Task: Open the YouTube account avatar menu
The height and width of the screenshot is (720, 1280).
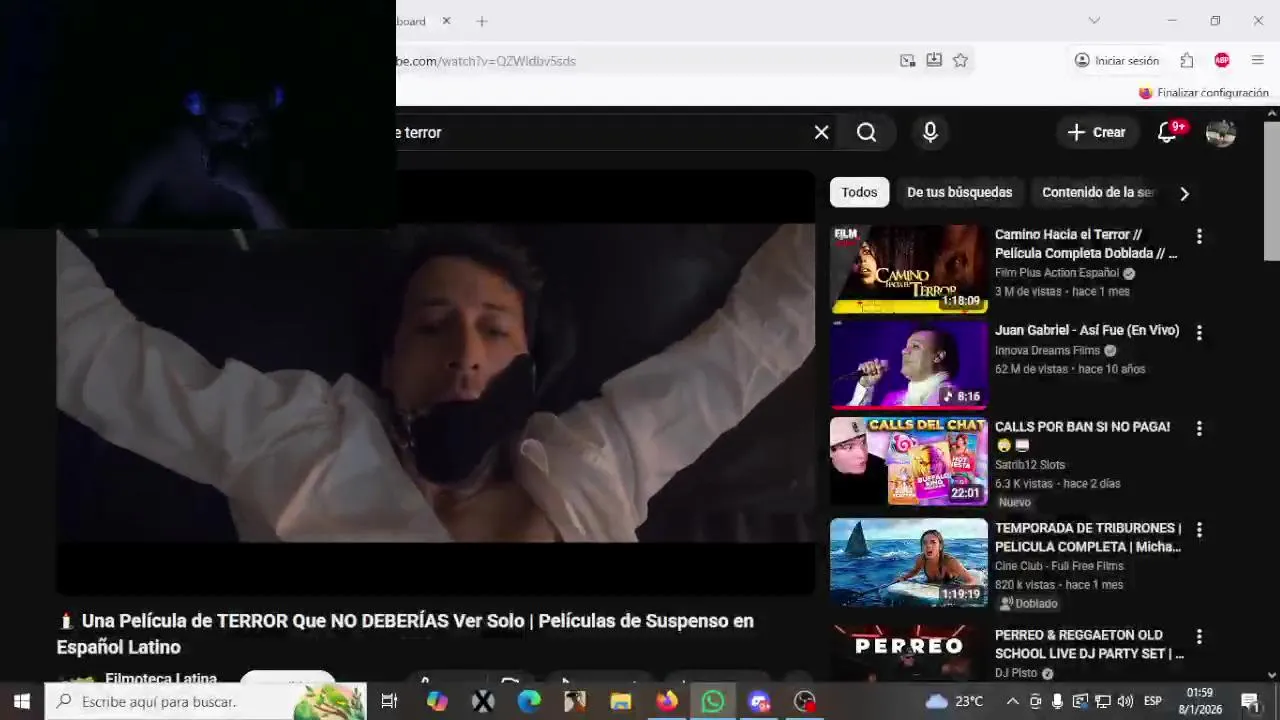Action: tap(1220, 132)
